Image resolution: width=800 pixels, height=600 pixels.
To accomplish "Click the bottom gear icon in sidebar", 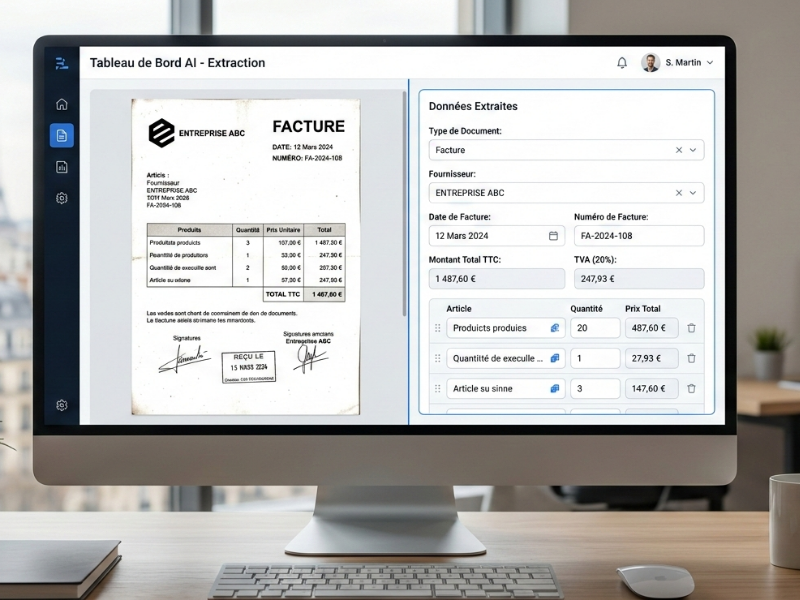I will (62, 405).
